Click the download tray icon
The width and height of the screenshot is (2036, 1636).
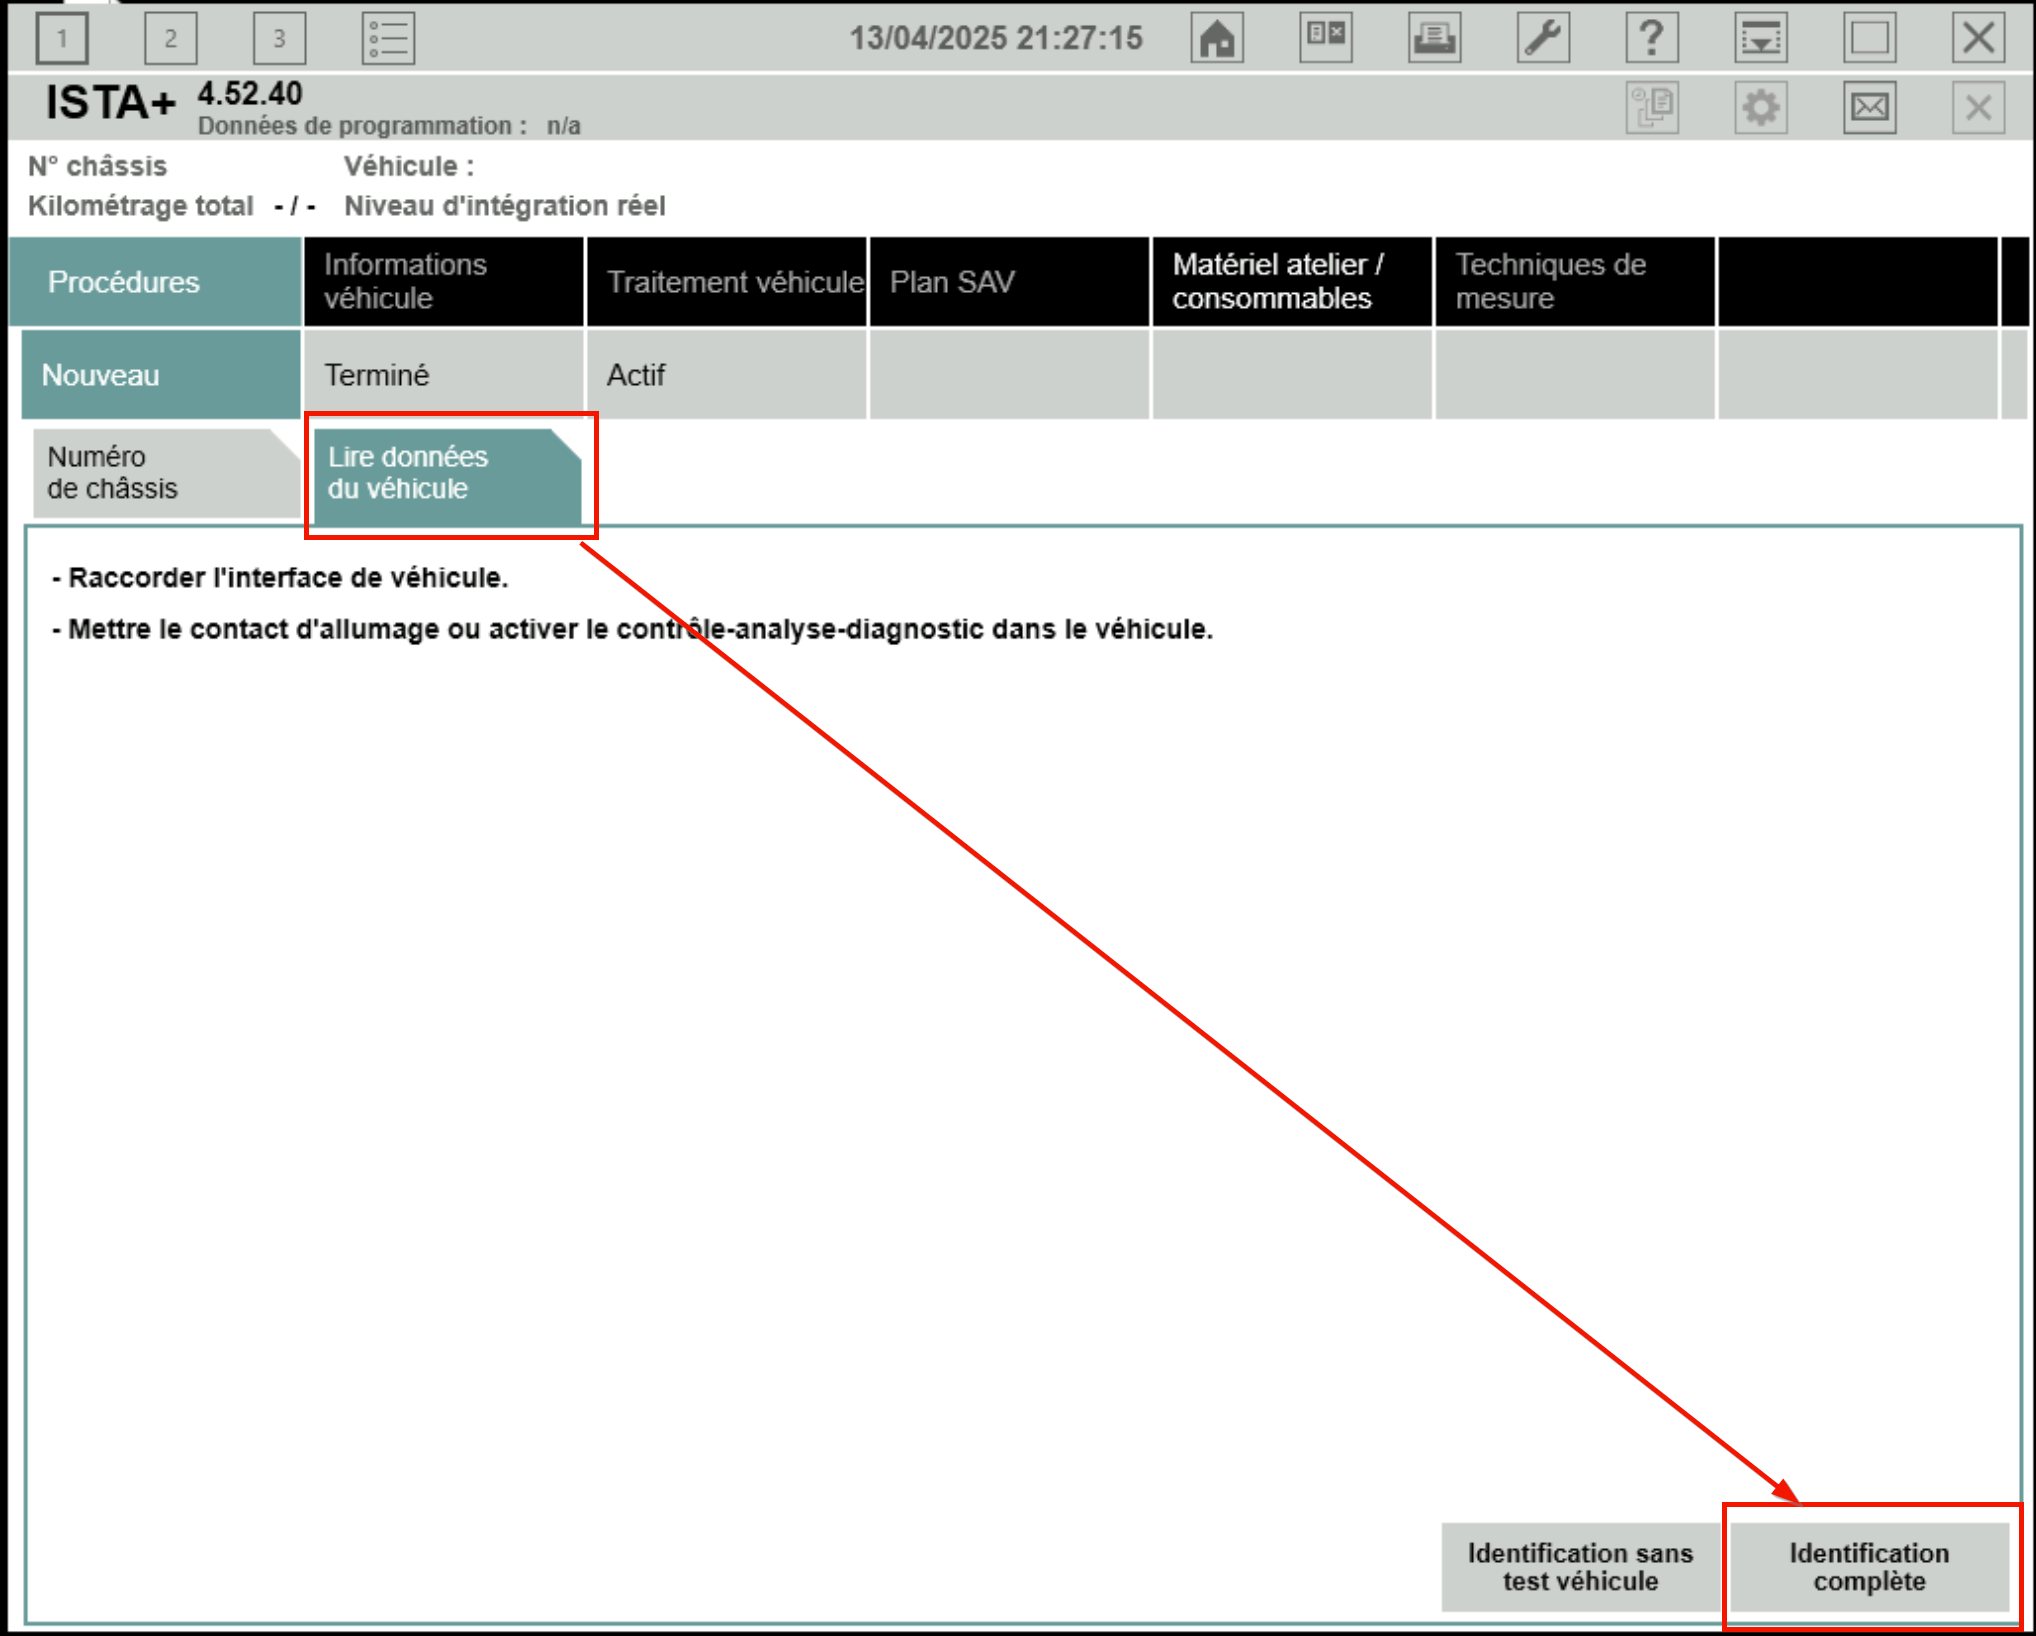[1760, 38]
